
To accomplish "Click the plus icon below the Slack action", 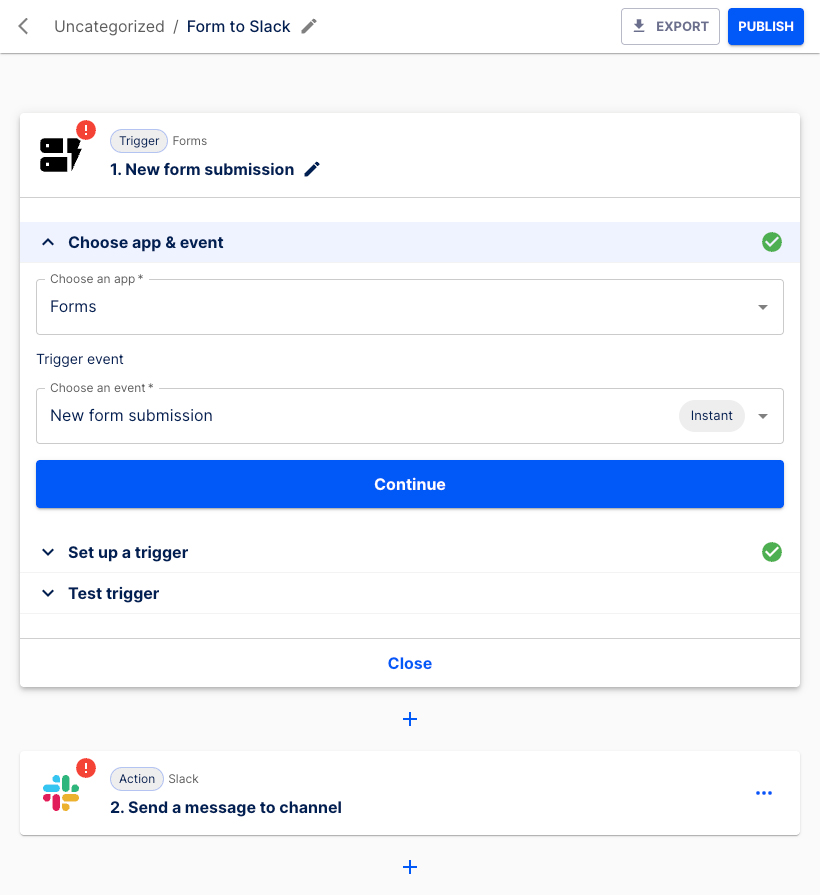I will pyautogui.click(x=410, y=867).
